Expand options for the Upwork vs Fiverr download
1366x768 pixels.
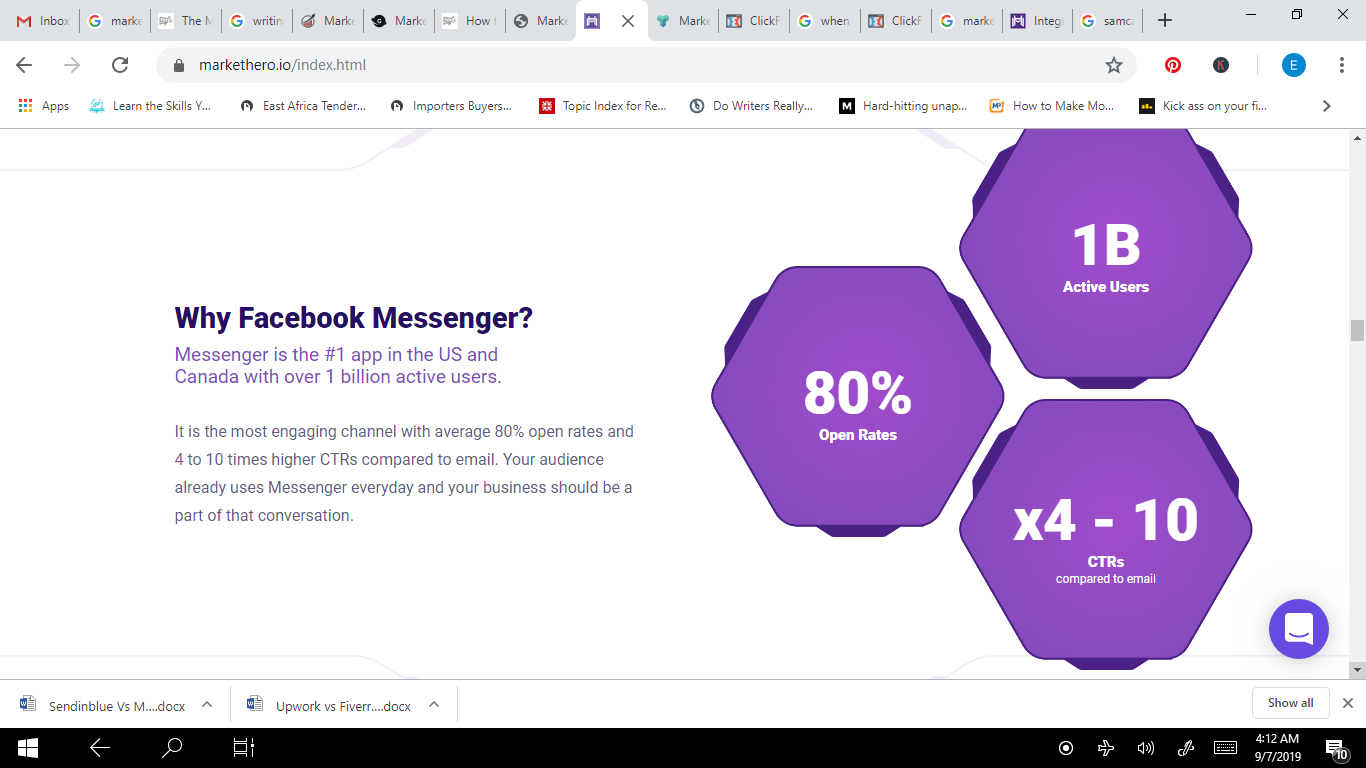coord(434,704)
